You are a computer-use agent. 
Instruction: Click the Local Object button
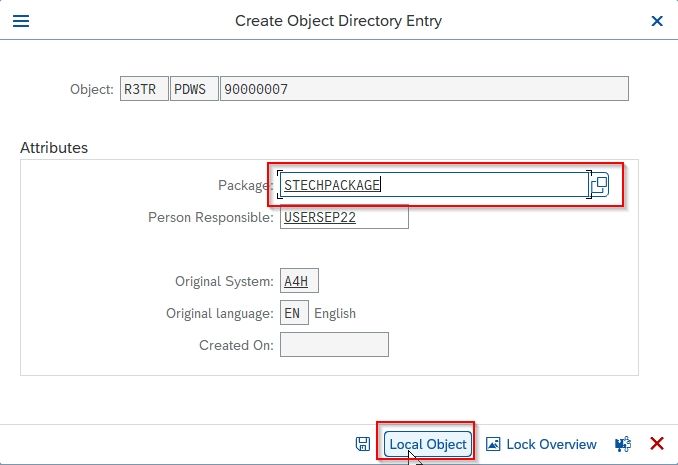[428, 444]
